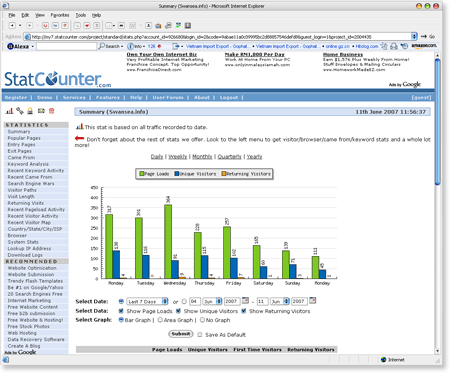Enable Save As Default checkbox
Image resolution: width=450 pixels, height=377 pixels.
tap(200, 335)
